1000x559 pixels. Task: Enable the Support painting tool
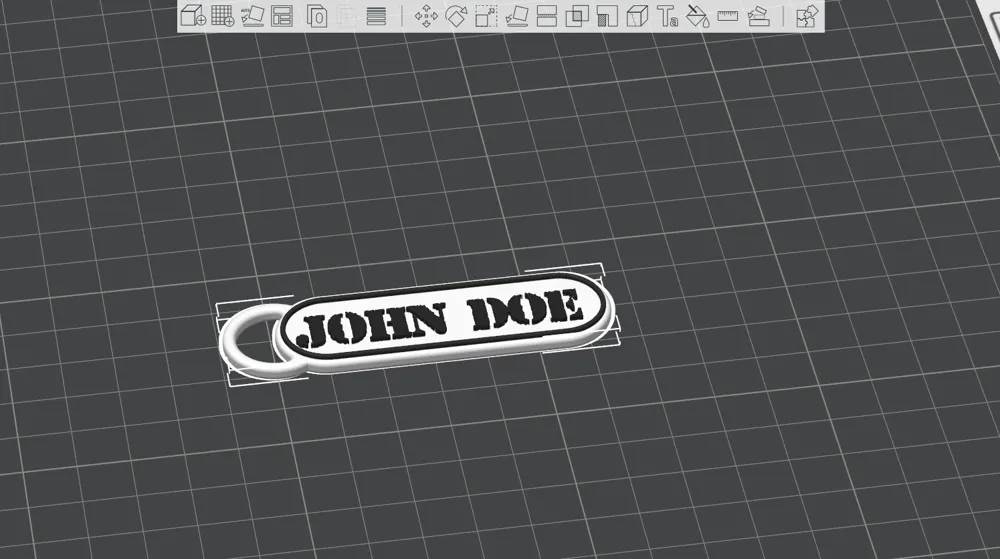(607, 15)
